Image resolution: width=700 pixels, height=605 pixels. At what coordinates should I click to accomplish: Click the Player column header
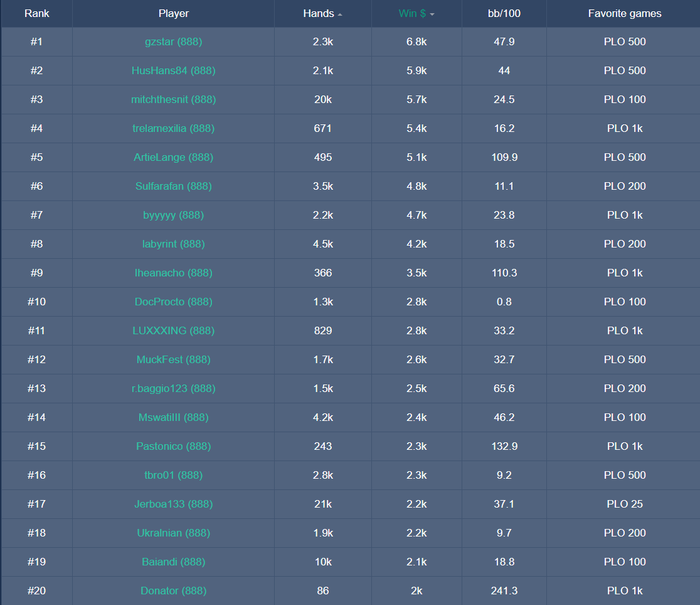coord(173,14)
